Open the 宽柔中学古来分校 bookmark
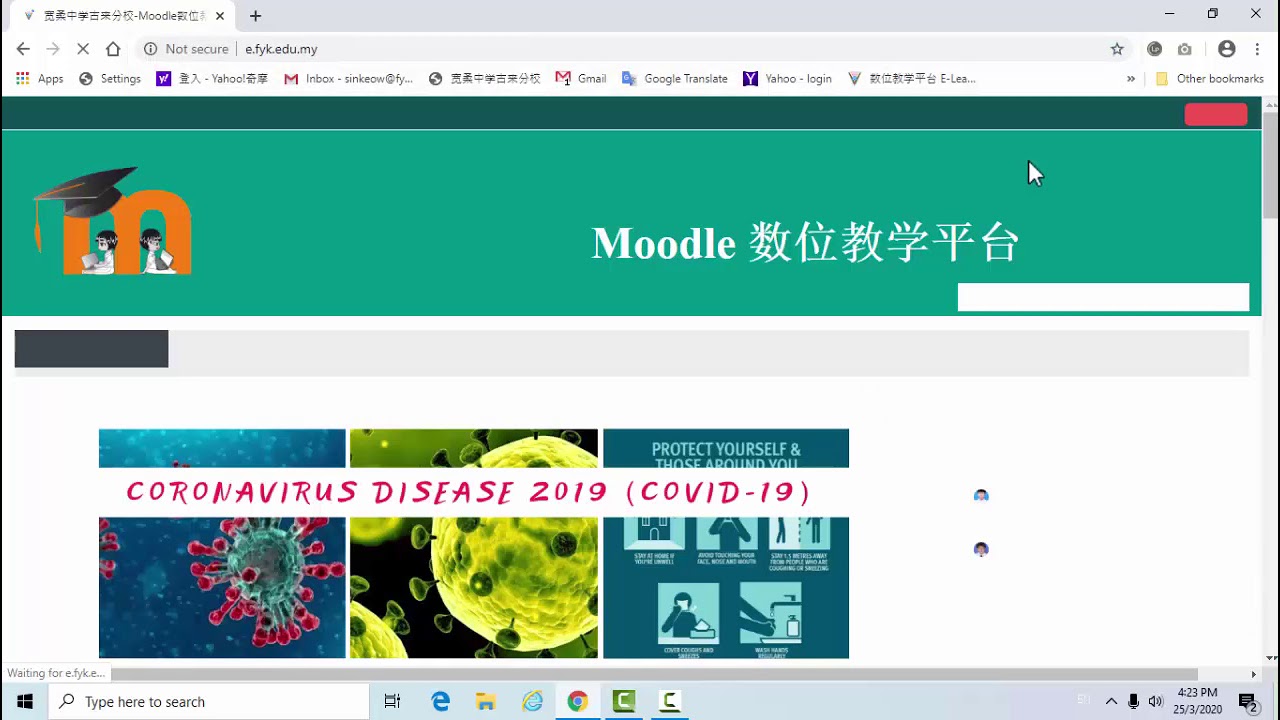 pyautogui.click(x=484, y=78)
